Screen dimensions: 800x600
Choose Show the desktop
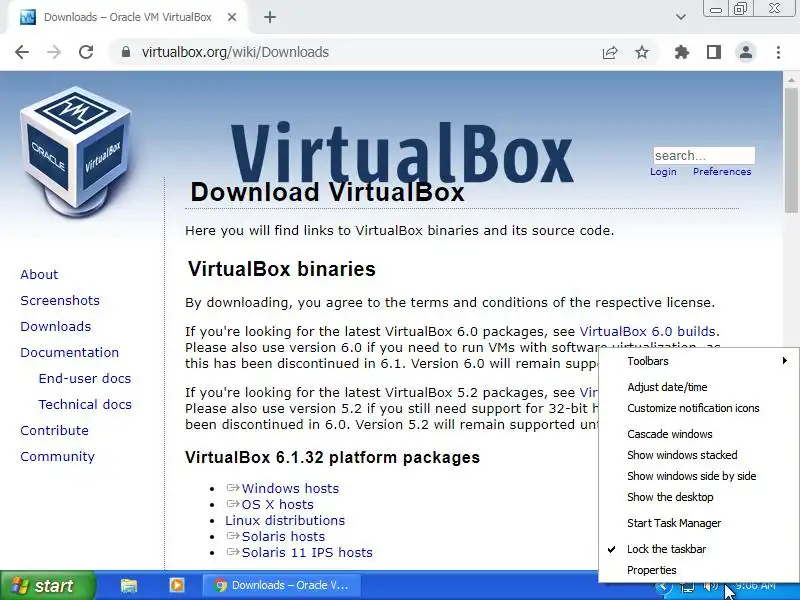click(x=699, y=497)
